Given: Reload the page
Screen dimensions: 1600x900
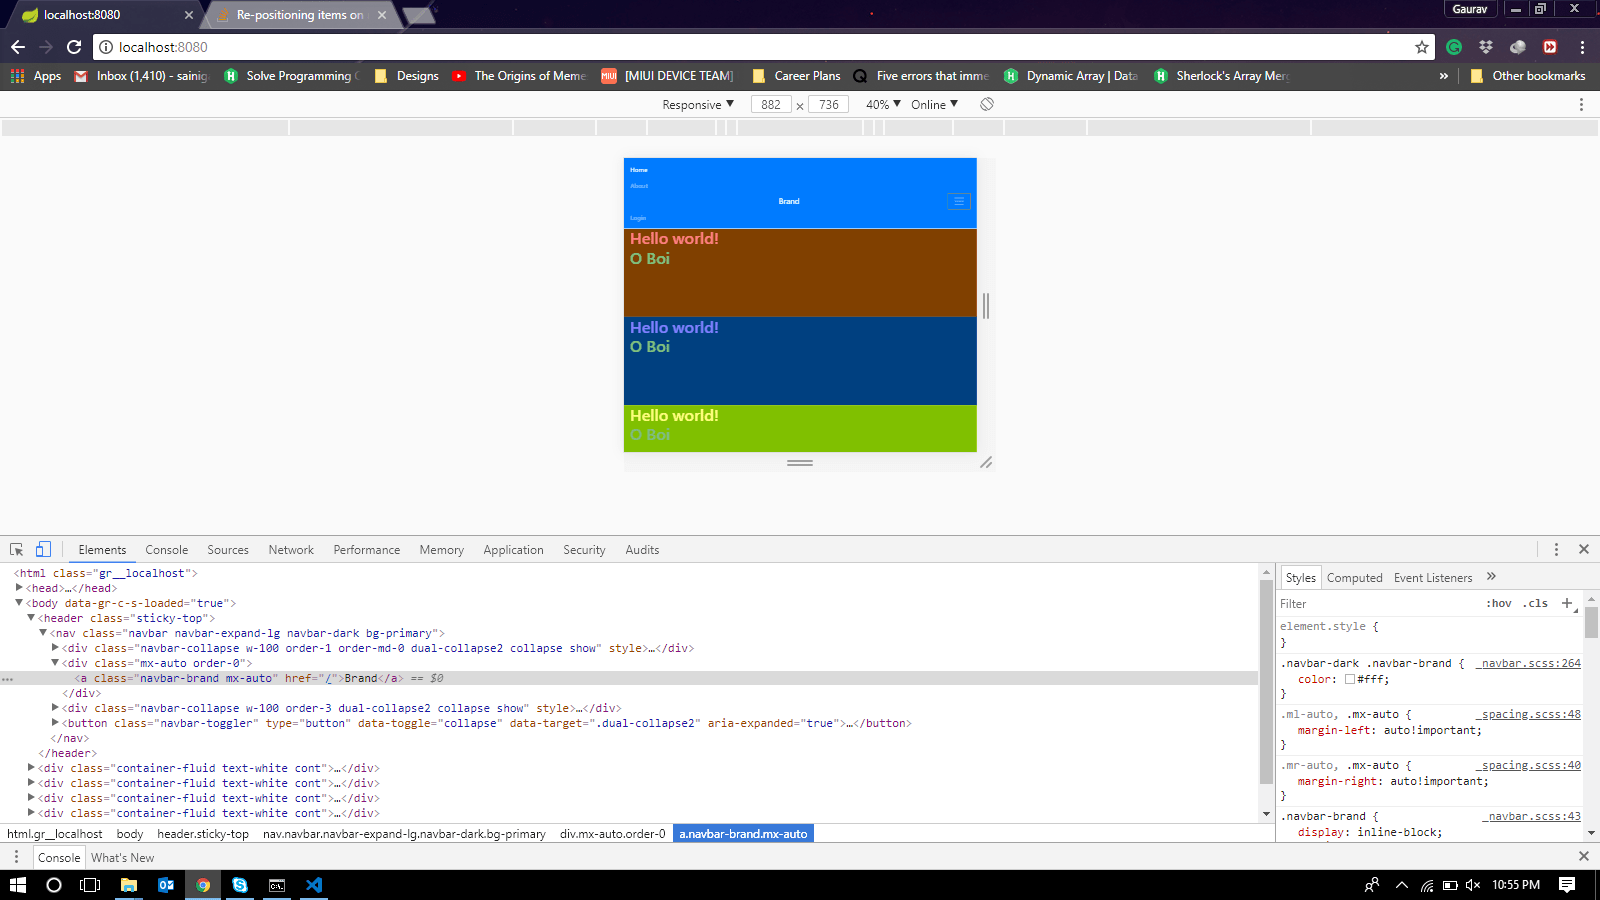Looking at the screenshot, I should (75, 46).
